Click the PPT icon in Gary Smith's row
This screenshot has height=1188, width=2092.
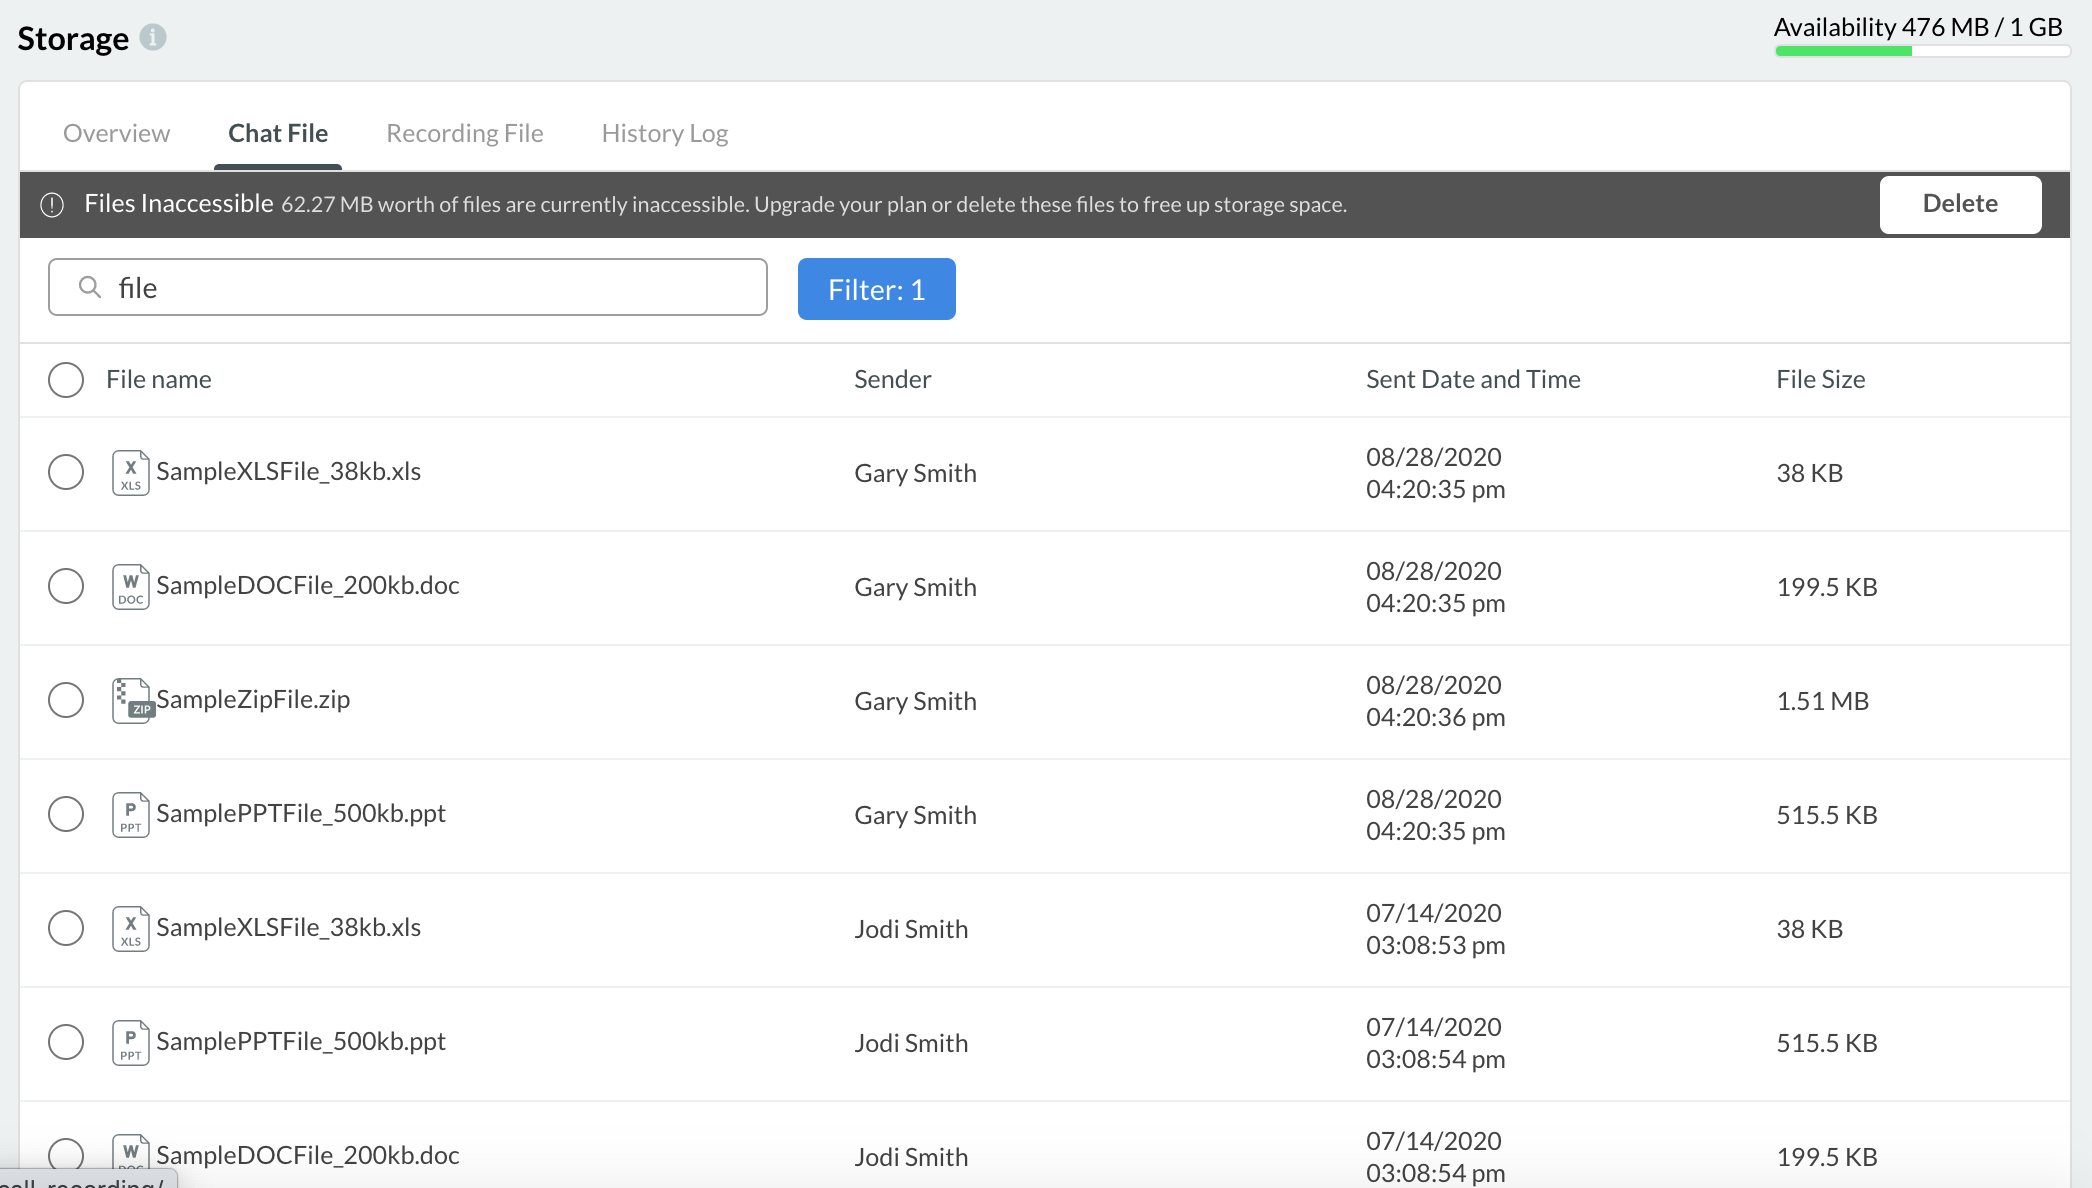131,814
